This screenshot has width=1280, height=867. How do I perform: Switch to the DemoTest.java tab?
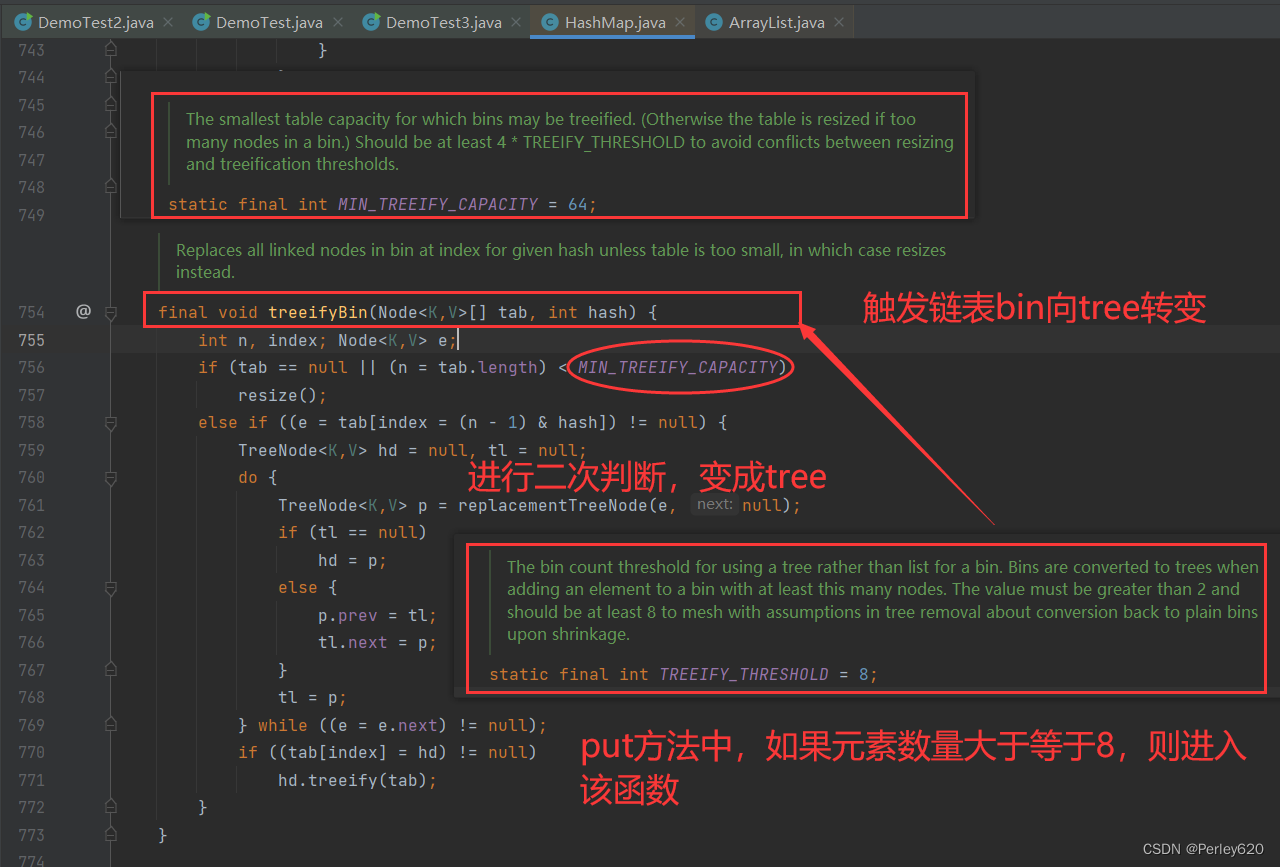(269, 22)
